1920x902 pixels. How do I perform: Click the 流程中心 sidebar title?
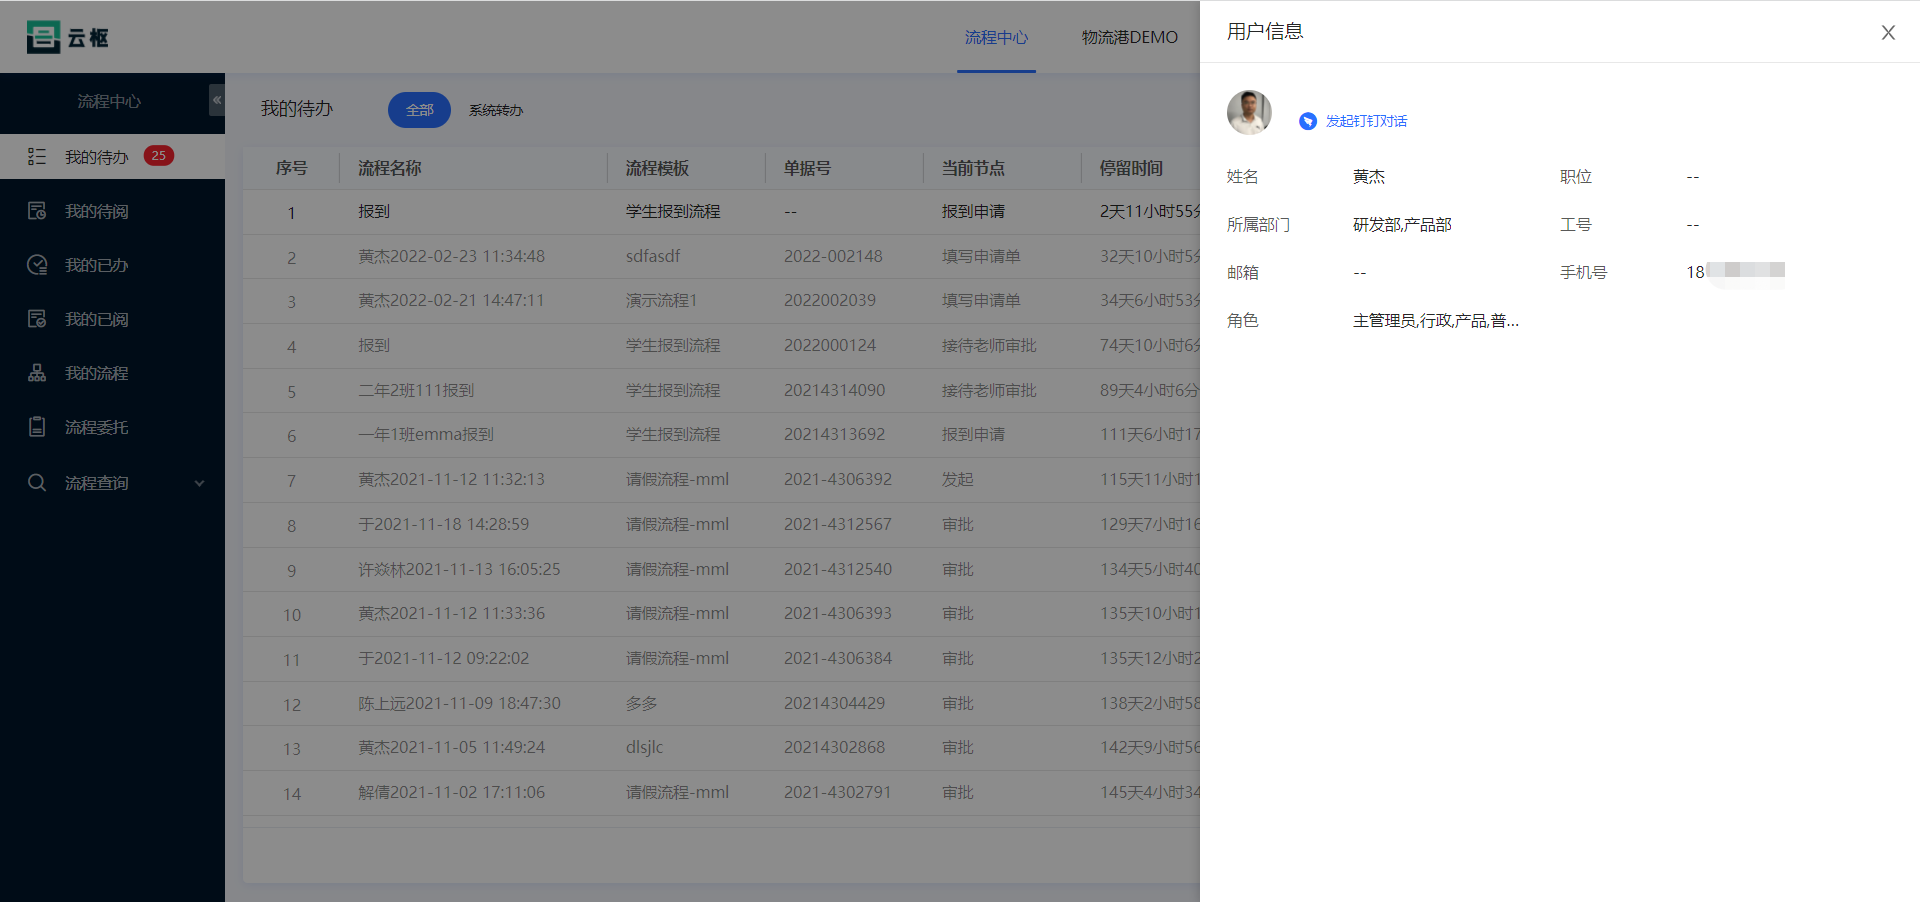pos(109,101)
